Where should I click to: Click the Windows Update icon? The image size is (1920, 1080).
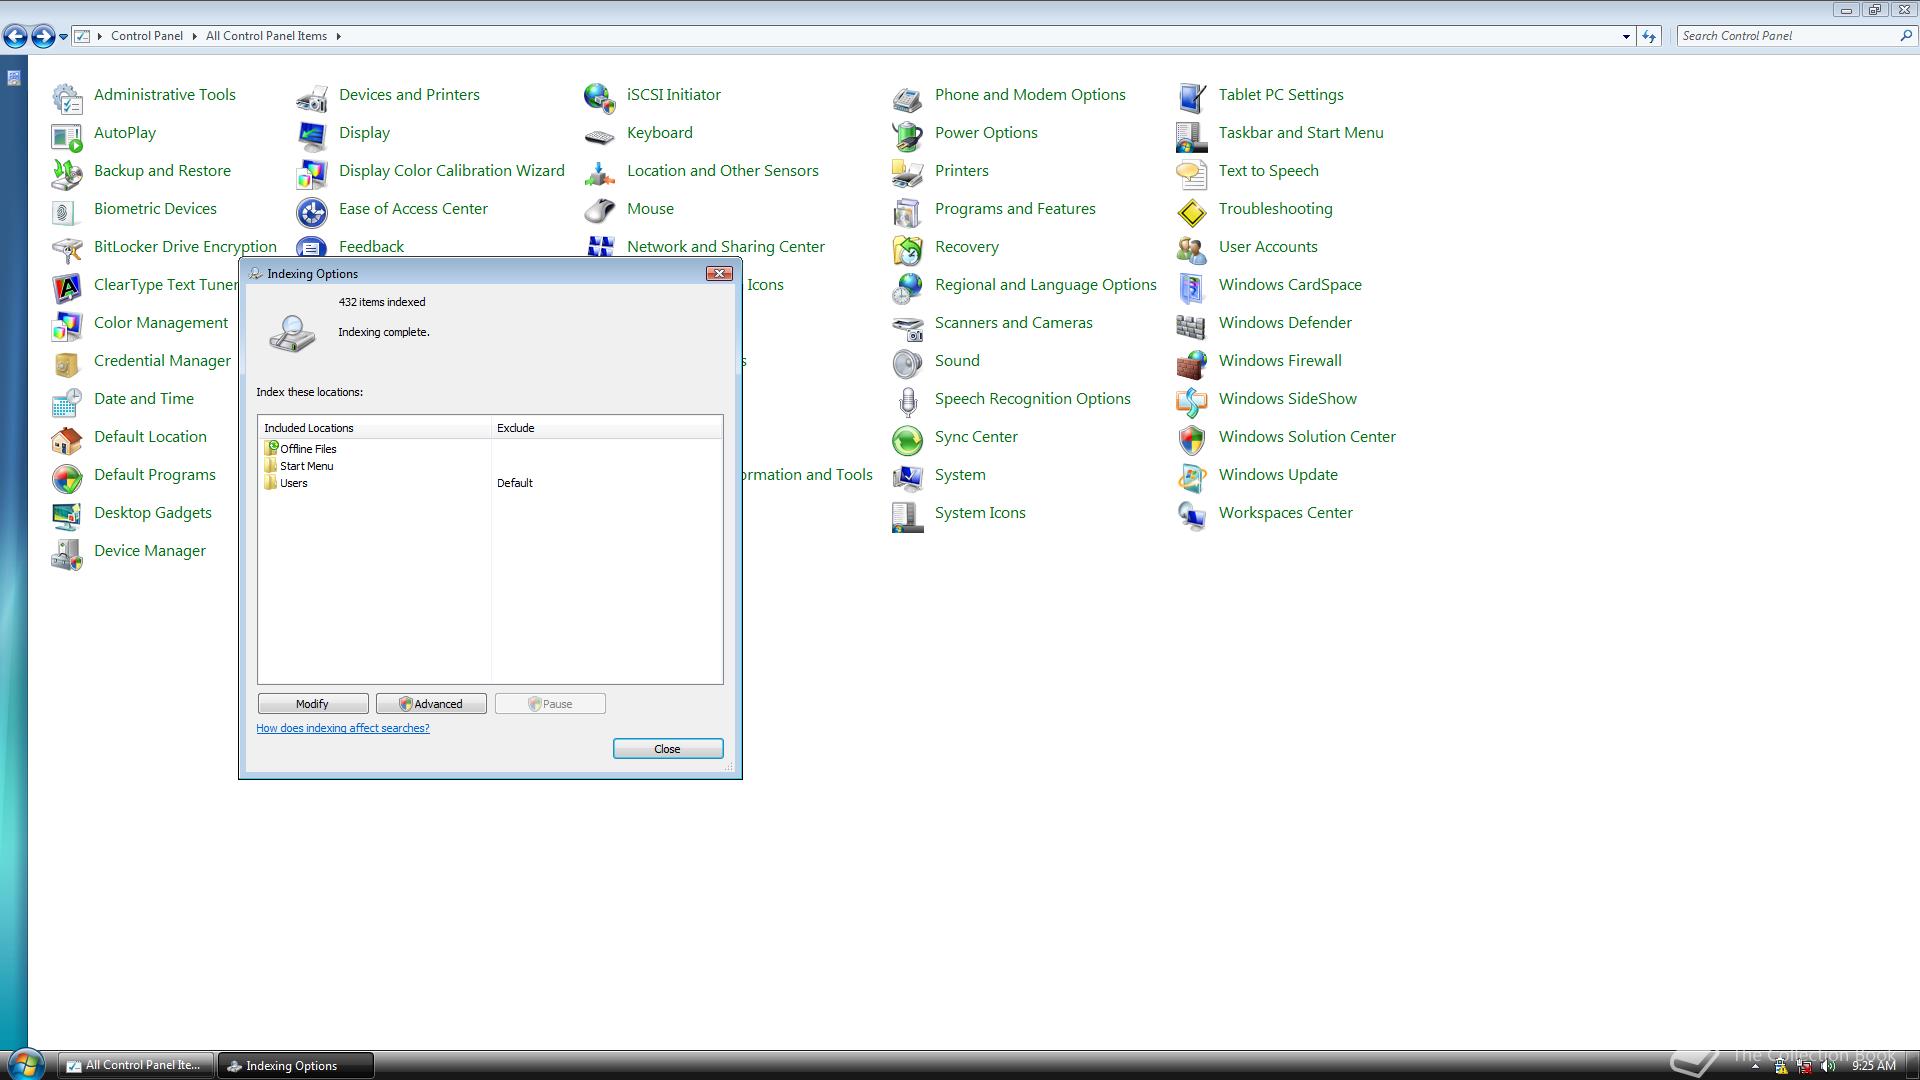point(1192,478)
